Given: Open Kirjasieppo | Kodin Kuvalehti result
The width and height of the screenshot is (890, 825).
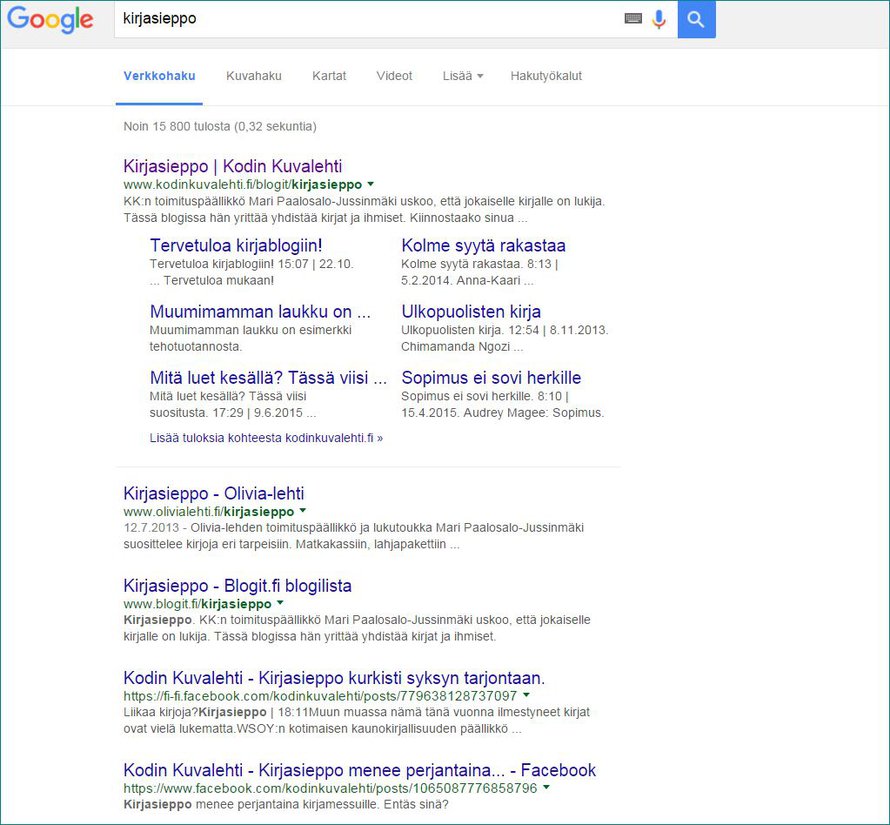Looking at the screenshot, I should coord(233,166).
